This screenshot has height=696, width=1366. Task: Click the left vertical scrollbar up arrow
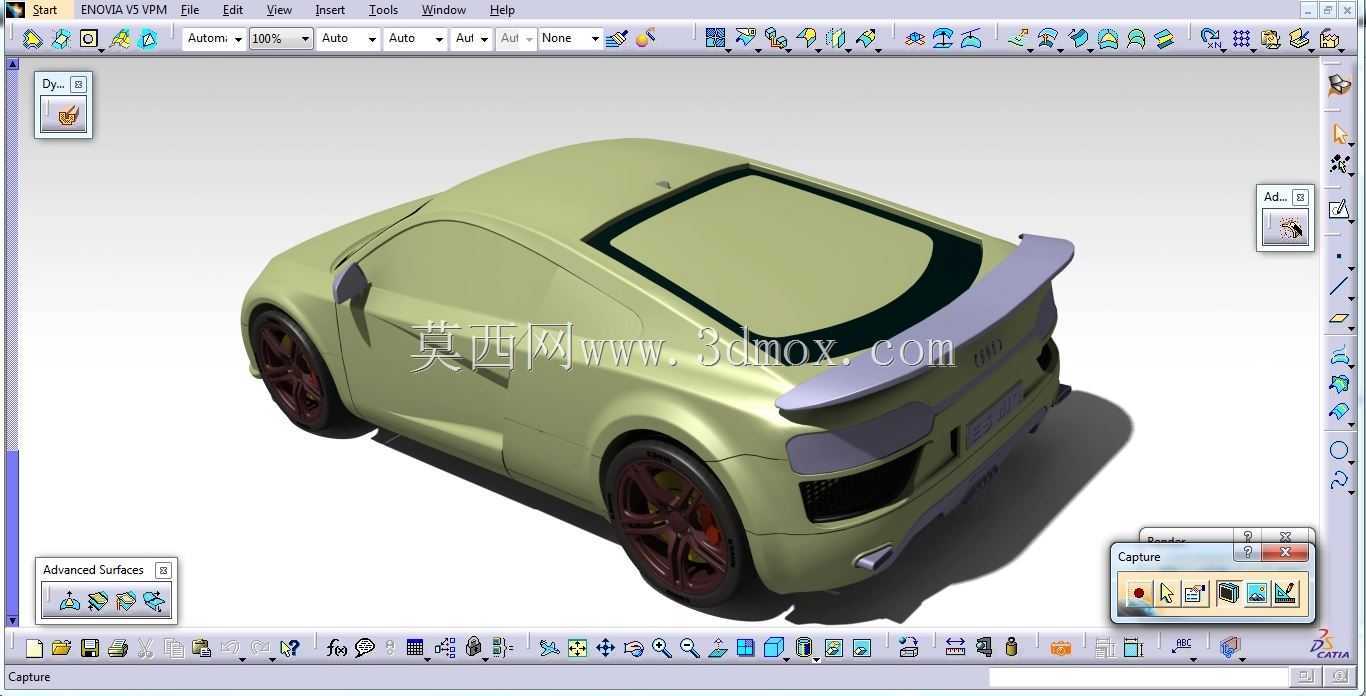tap(12, 63)
